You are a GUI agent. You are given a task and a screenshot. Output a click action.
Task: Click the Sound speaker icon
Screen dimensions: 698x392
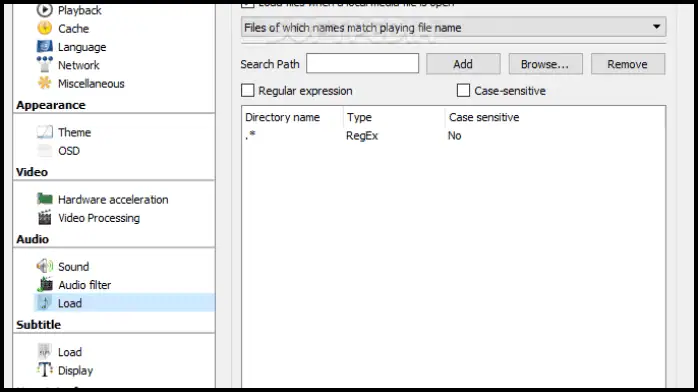pyautogui.click(x=45, y=266)
